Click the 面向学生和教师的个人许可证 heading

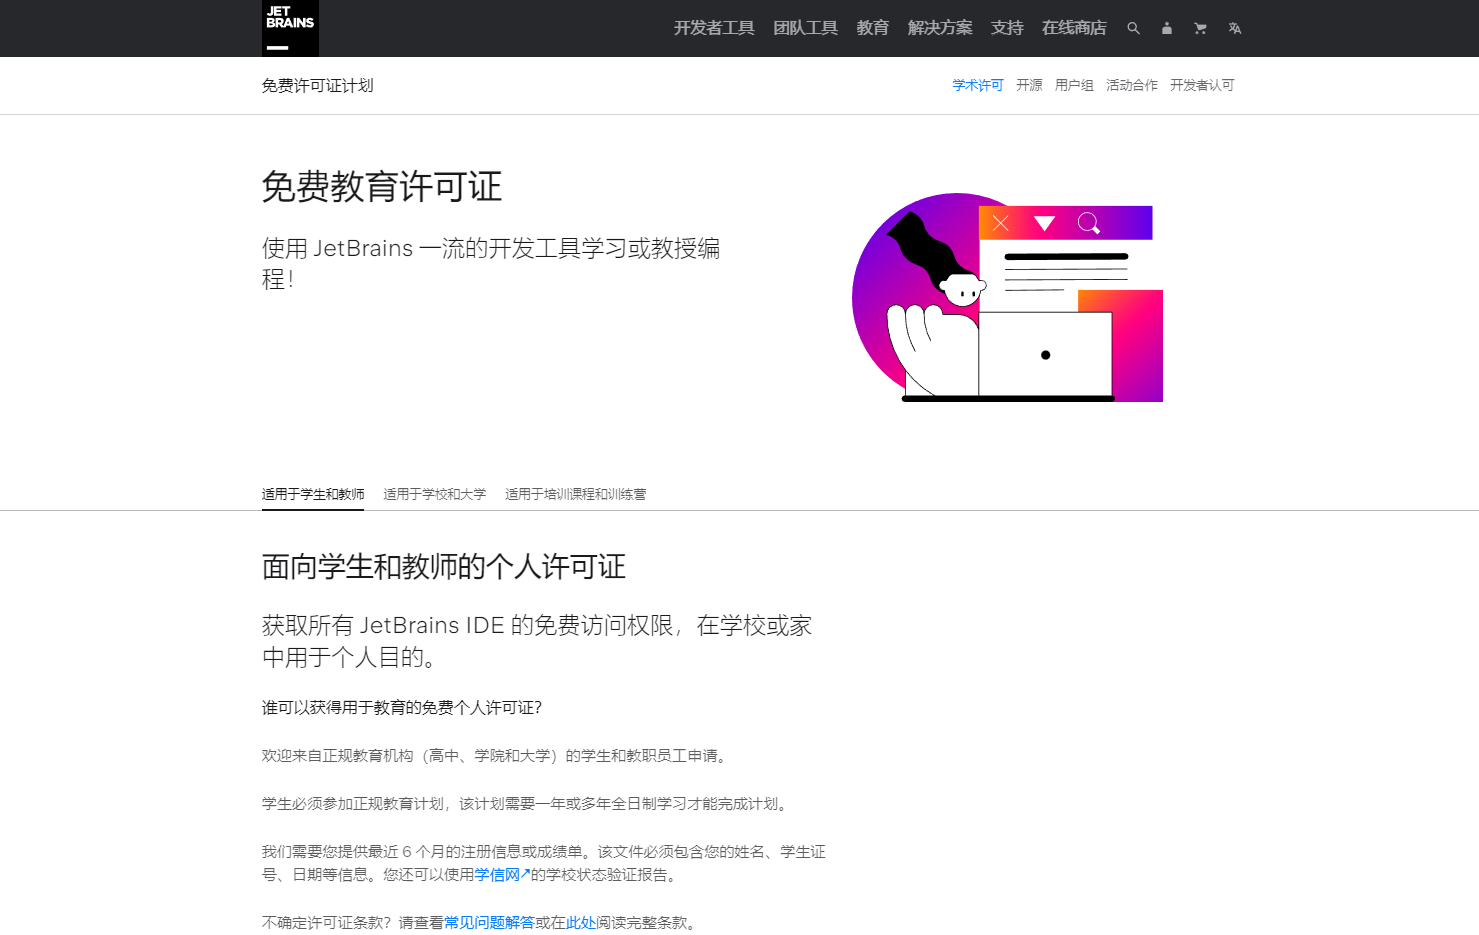click(444, 567)
